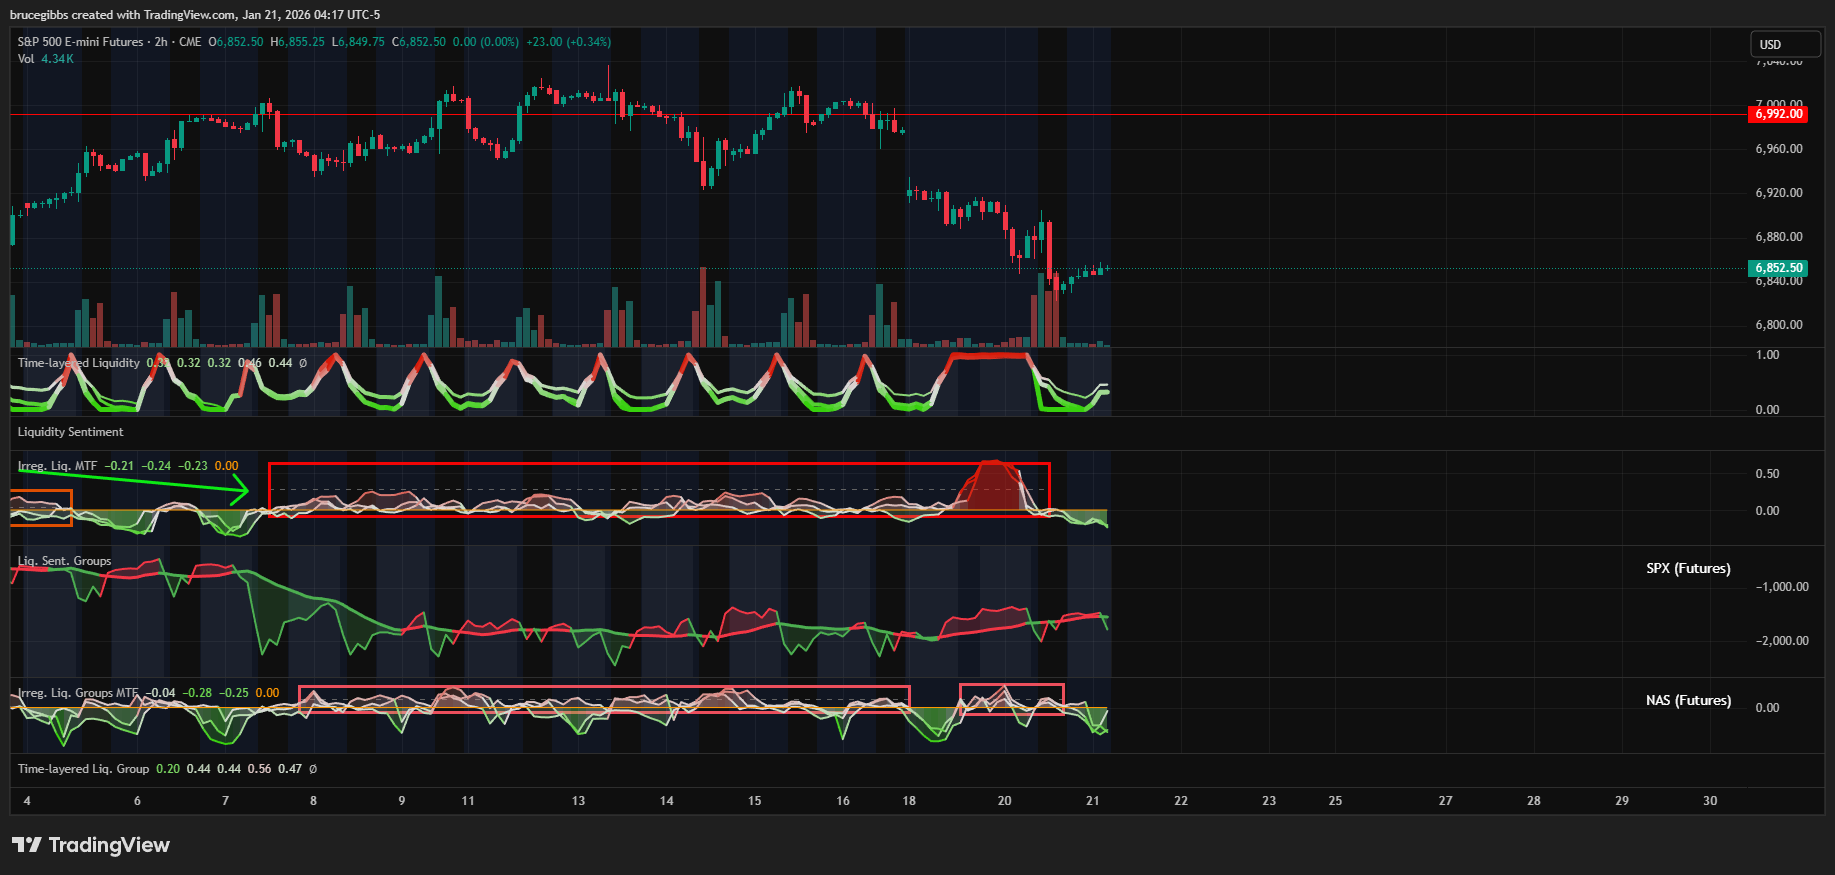This screenshot has width=1835, height=875.
Task: Open the USD currency selector
Action: 1784,45
